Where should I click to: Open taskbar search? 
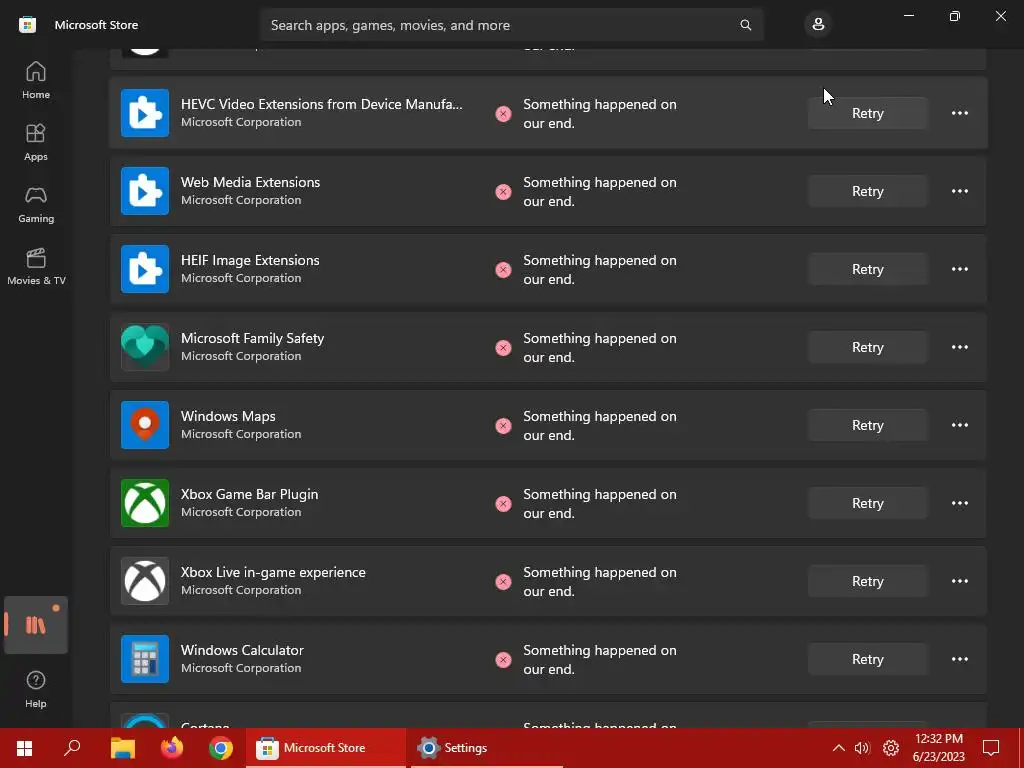click(72, 748)
